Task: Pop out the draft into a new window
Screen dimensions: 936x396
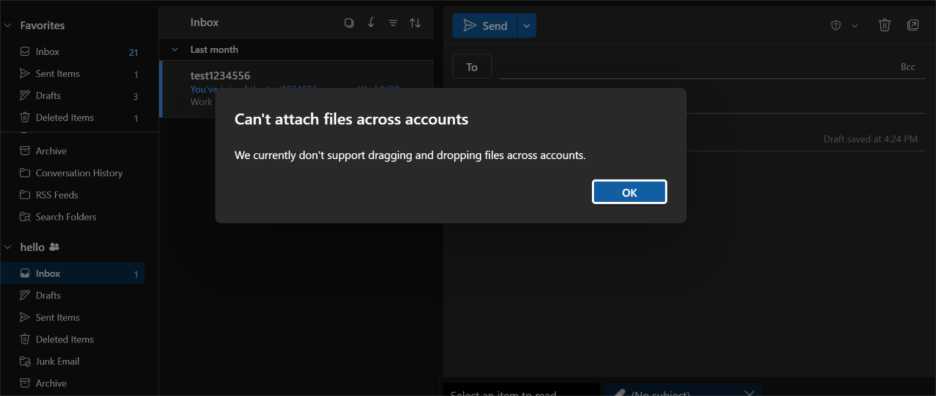Action: [913, 25]
